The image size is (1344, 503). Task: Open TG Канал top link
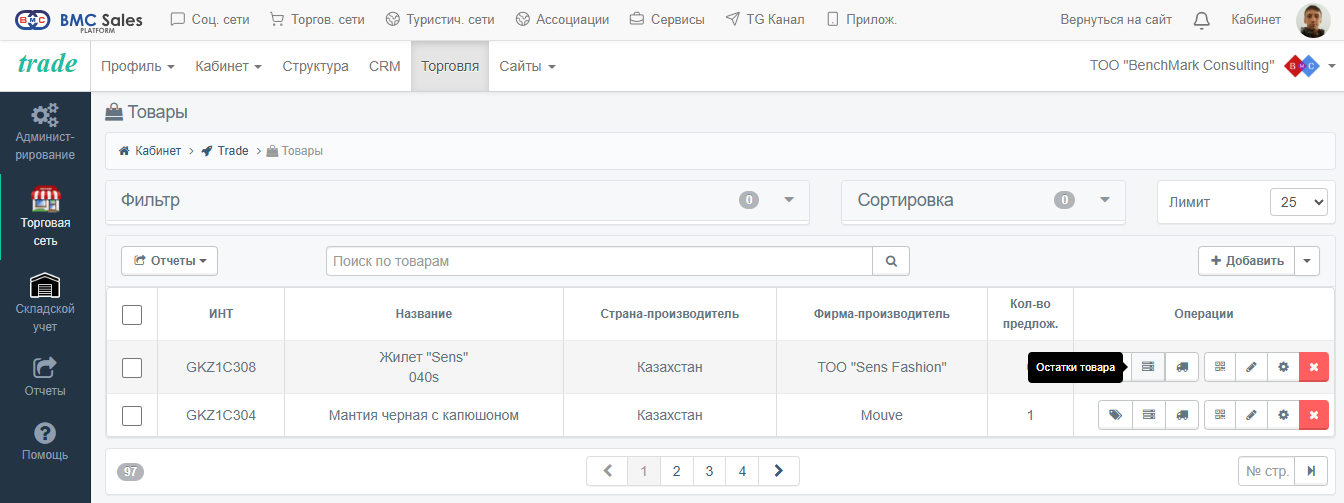(765, 19)
